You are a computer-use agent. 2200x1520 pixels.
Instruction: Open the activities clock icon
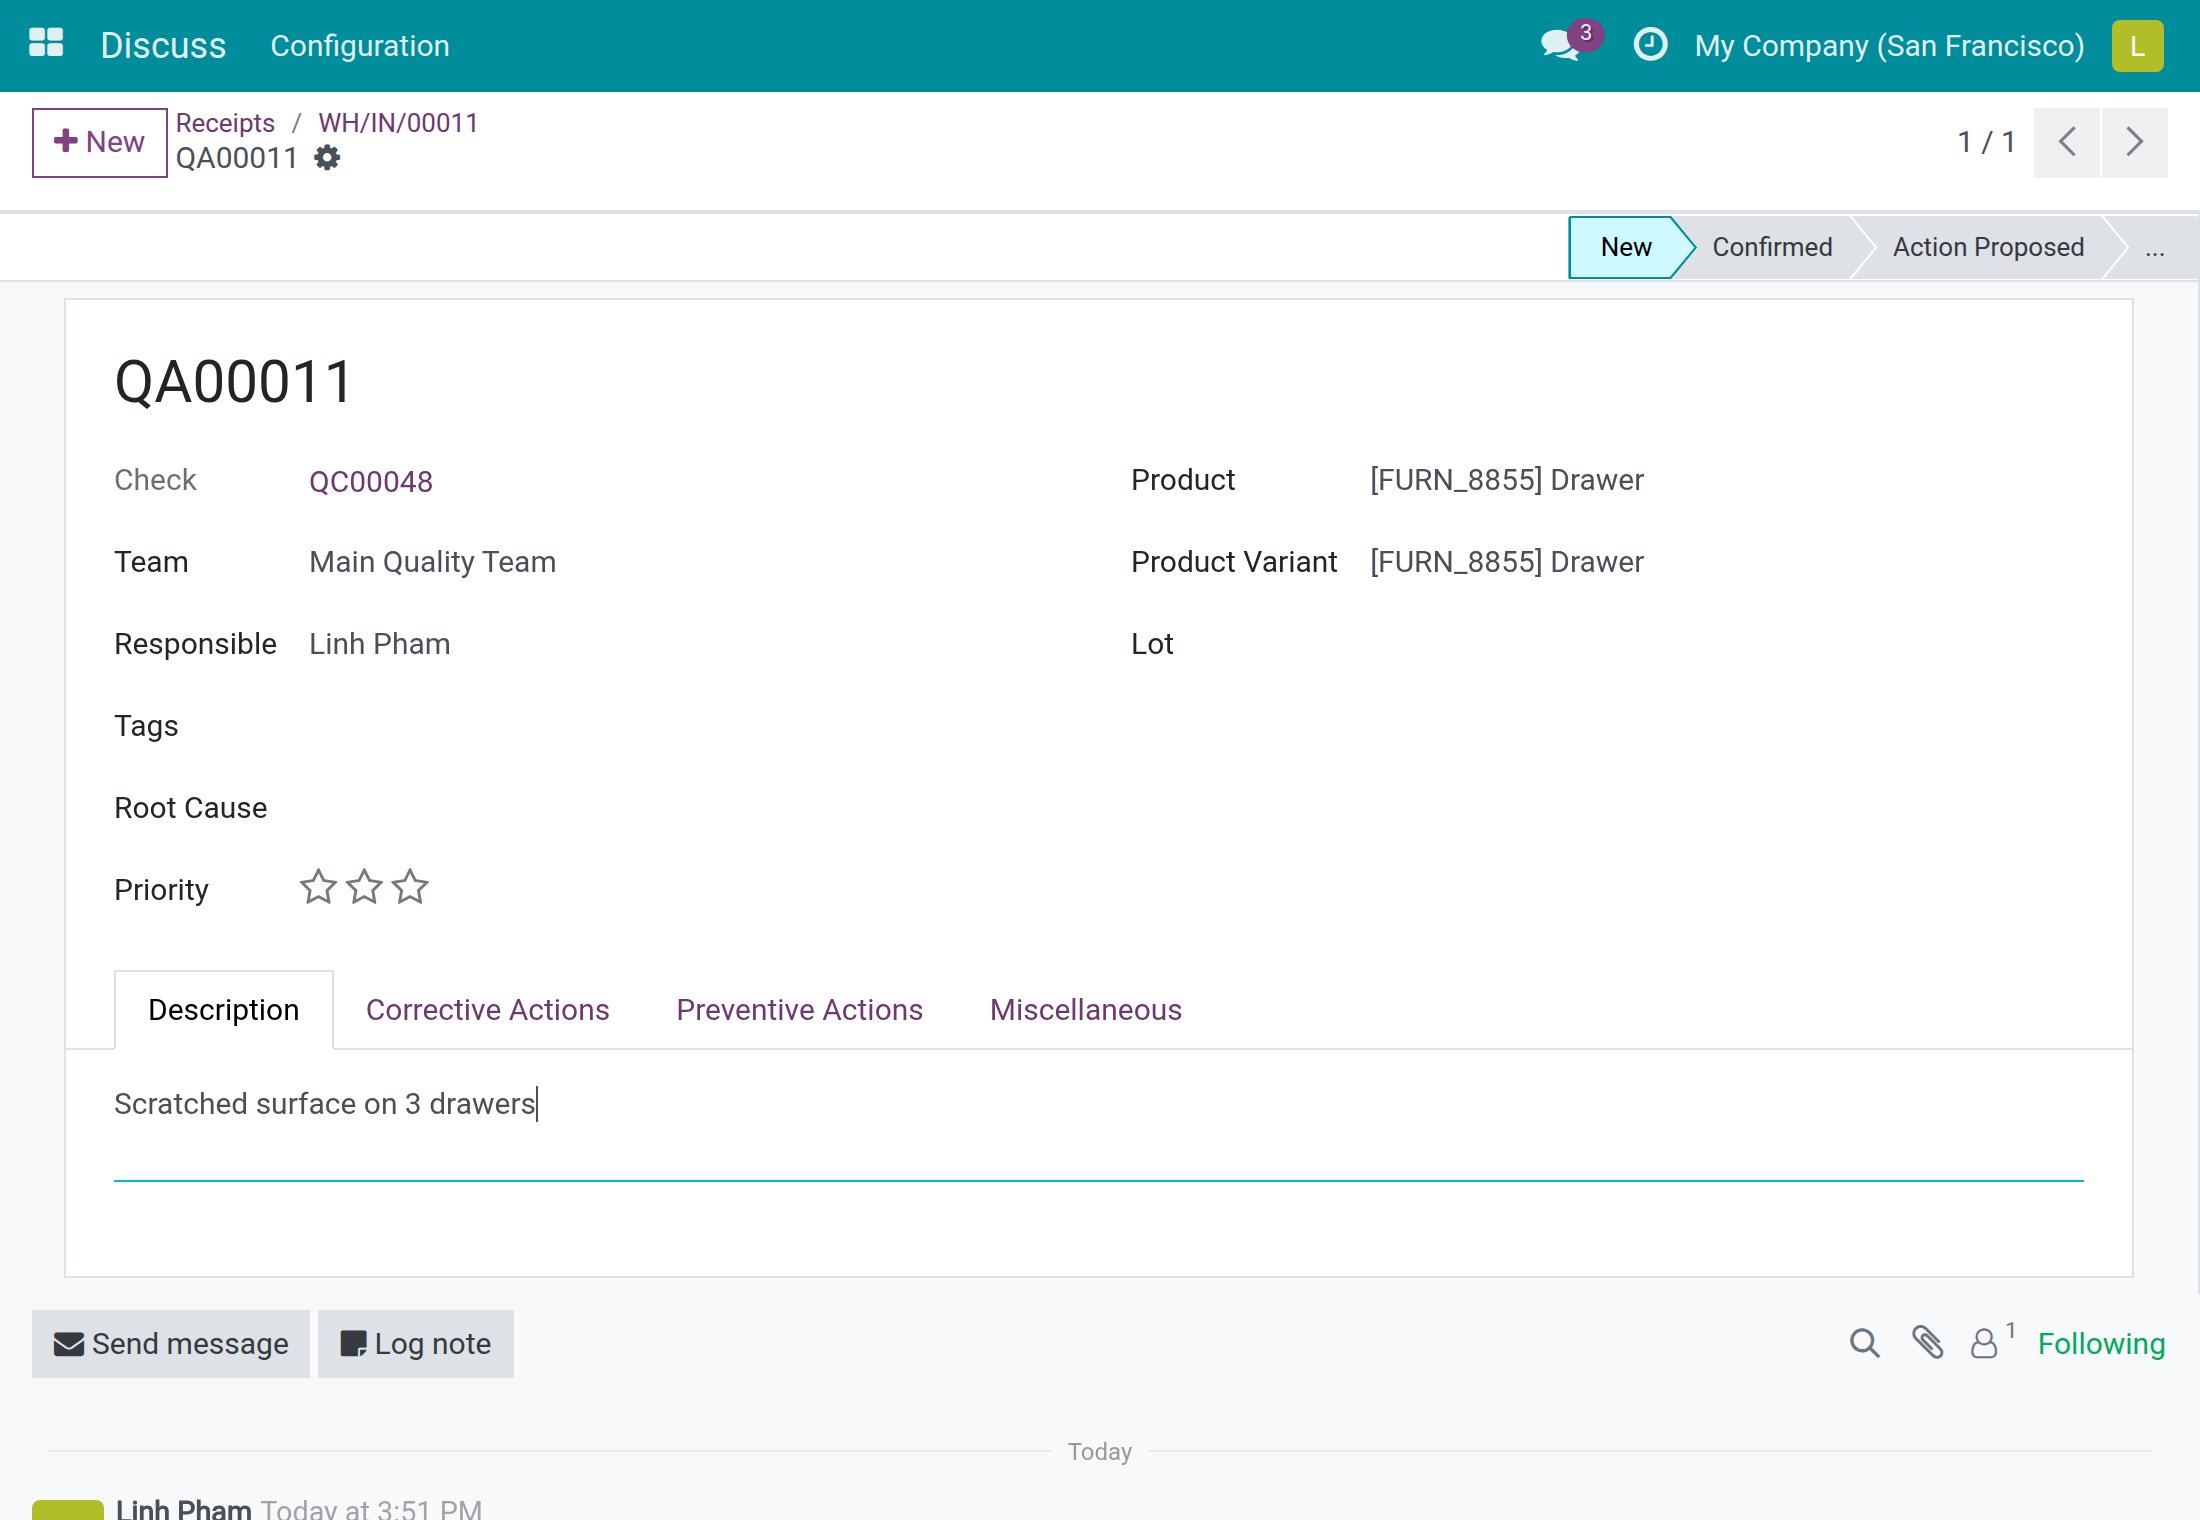pos(1650,45)
